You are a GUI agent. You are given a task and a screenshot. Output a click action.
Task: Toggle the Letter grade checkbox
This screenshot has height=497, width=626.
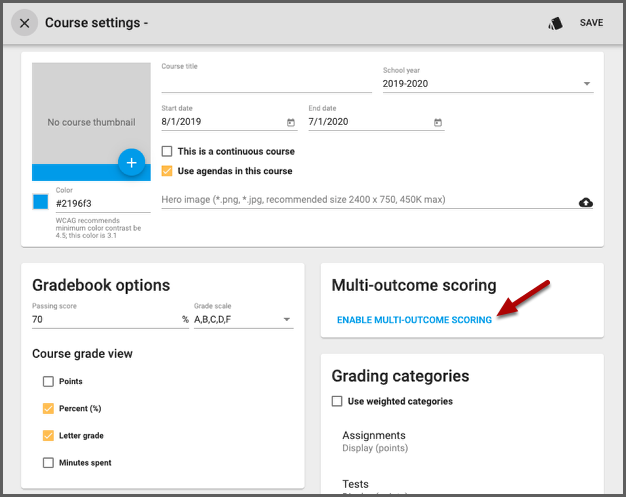pos(48,436)
